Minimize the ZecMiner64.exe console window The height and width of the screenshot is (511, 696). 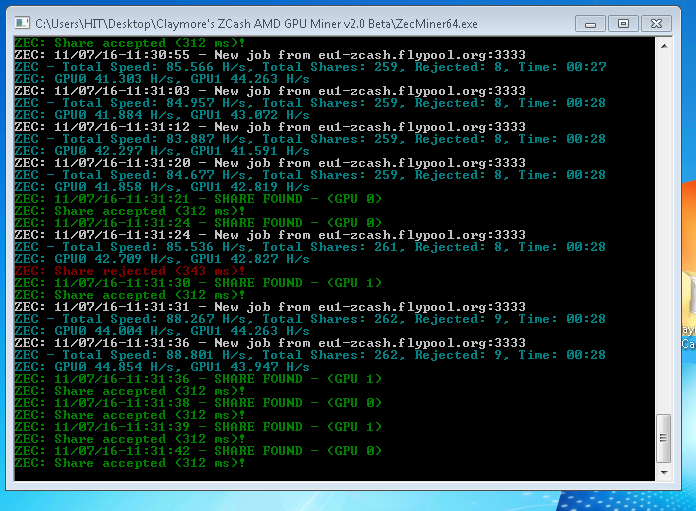tap(590, 24)
